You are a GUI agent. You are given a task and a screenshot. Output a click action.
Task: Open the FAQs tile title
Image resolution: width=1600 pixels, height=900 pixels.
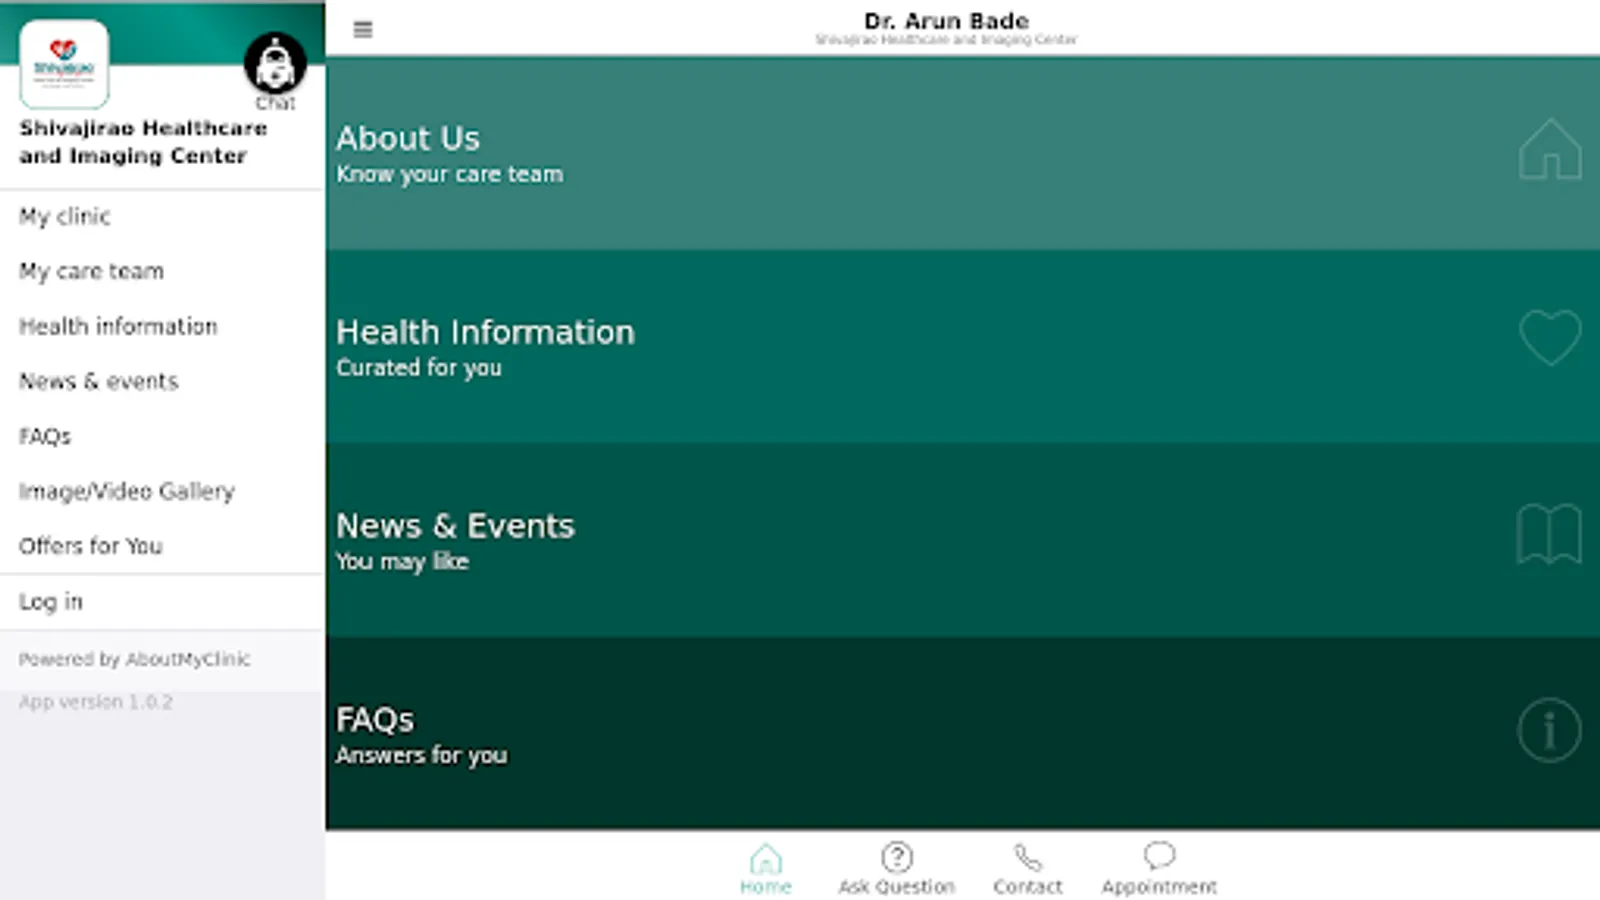coord(375,720)
